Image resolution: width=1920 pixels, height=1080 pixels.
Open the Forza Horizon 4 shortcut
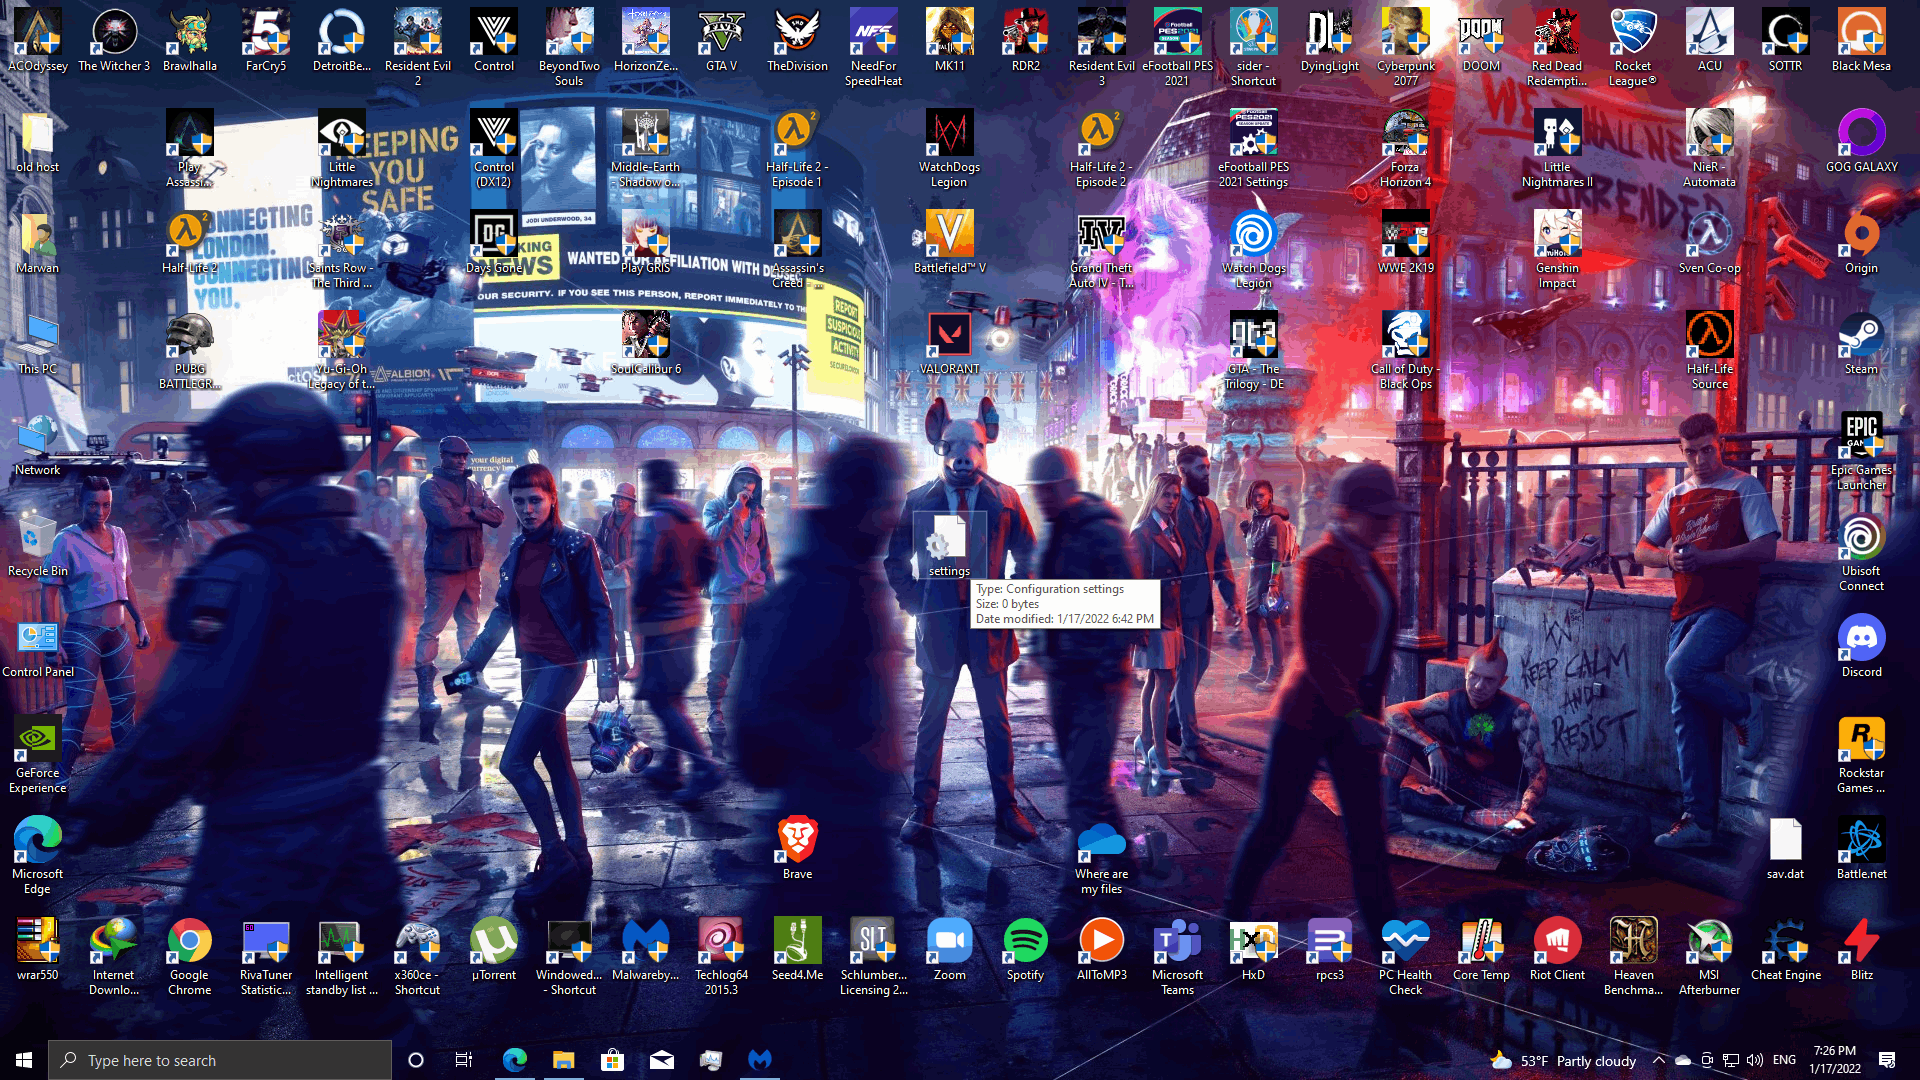1405,149
